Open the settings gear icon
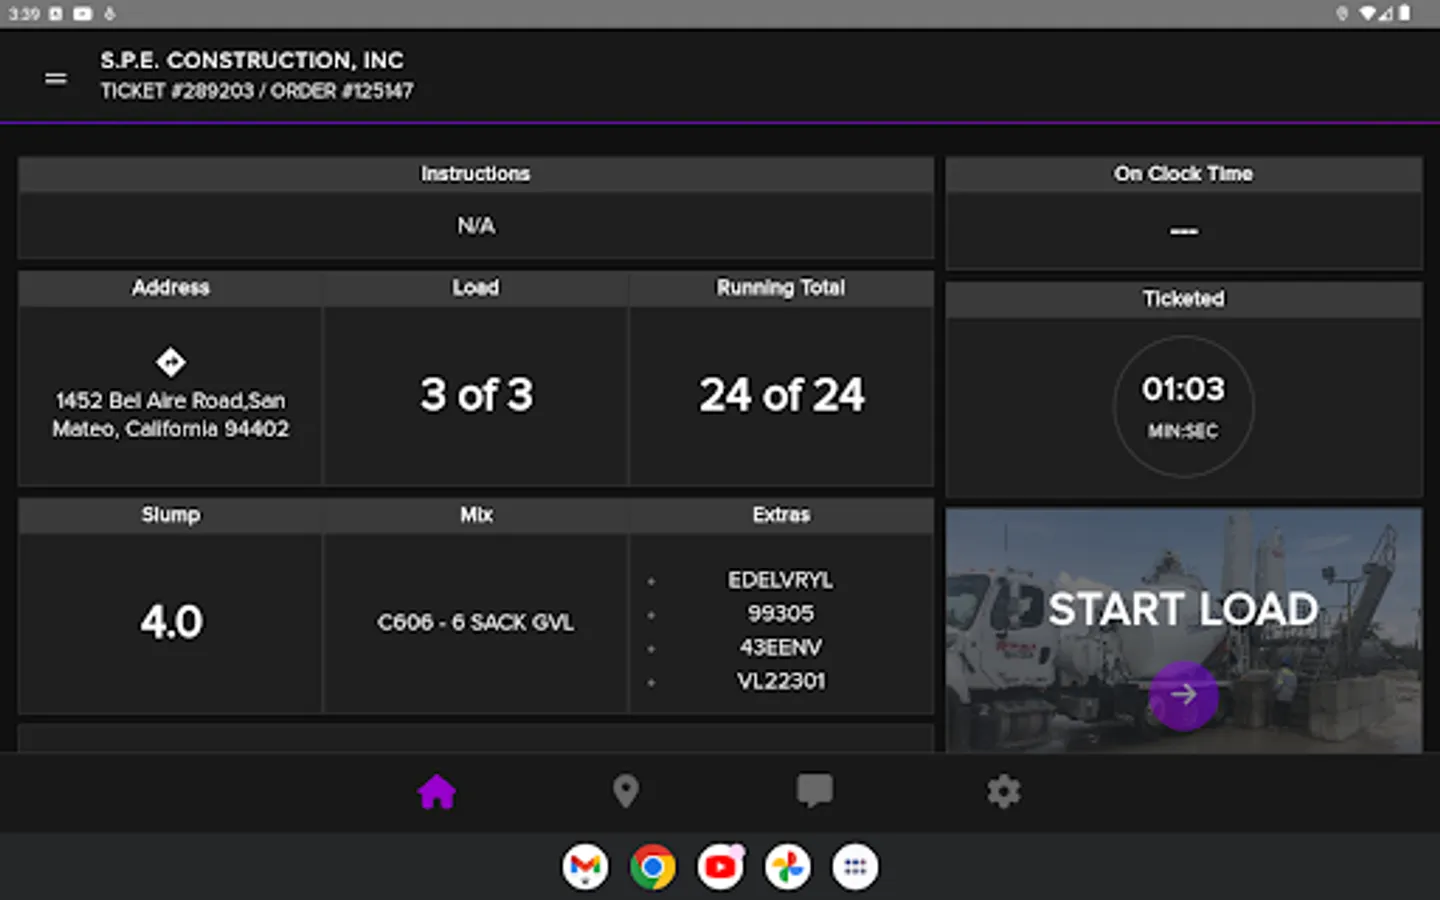1440x900 pixels. tap(1003, 792)
